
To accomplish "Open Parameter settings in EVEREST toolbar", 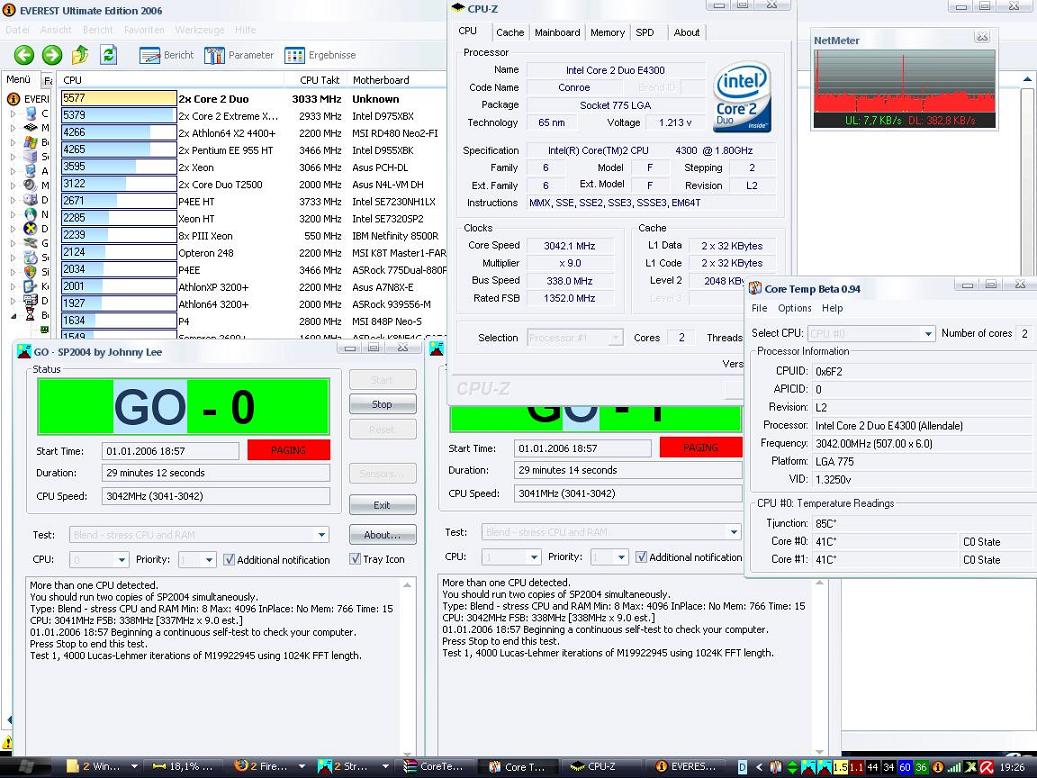I will (239, 56).
